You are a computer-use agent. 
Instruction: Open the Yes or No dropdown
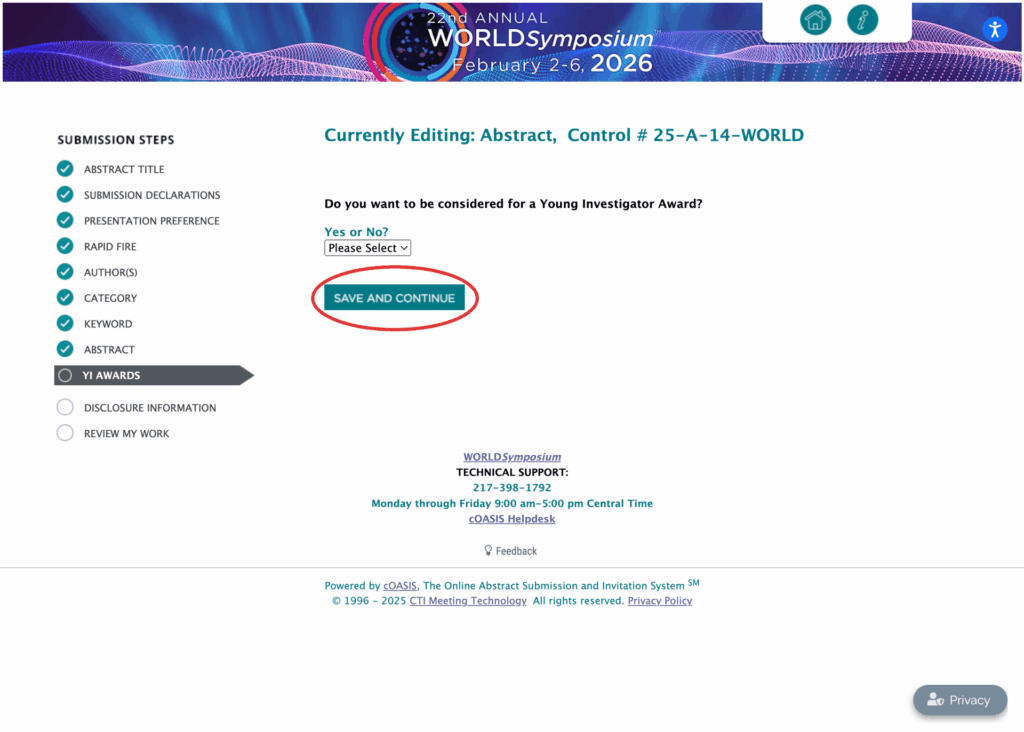(368, 248)
